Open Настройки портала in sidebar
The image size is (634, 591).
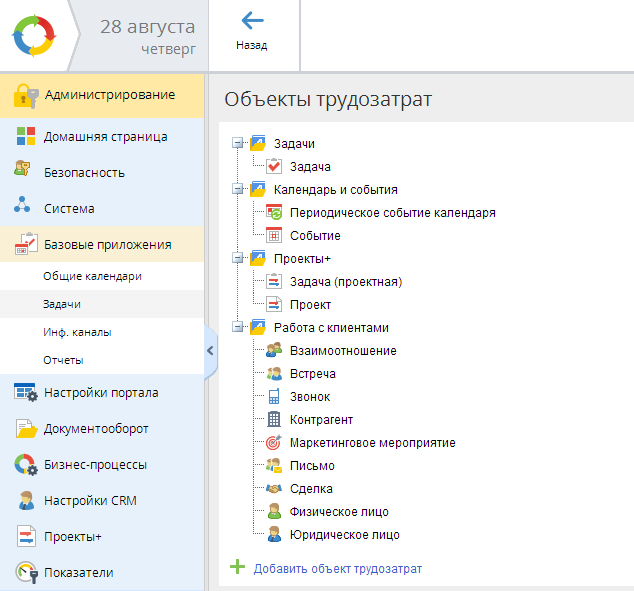coord(100,393)
